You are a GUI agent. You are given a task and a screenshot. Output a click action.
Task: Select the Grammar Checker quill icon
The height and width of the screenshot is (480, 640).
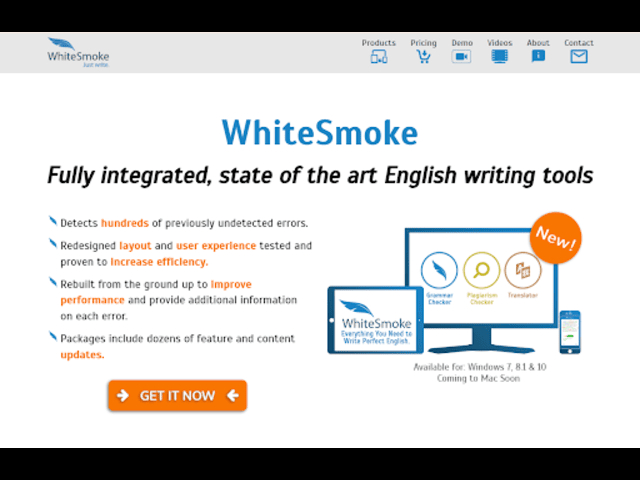click(440, 270)
